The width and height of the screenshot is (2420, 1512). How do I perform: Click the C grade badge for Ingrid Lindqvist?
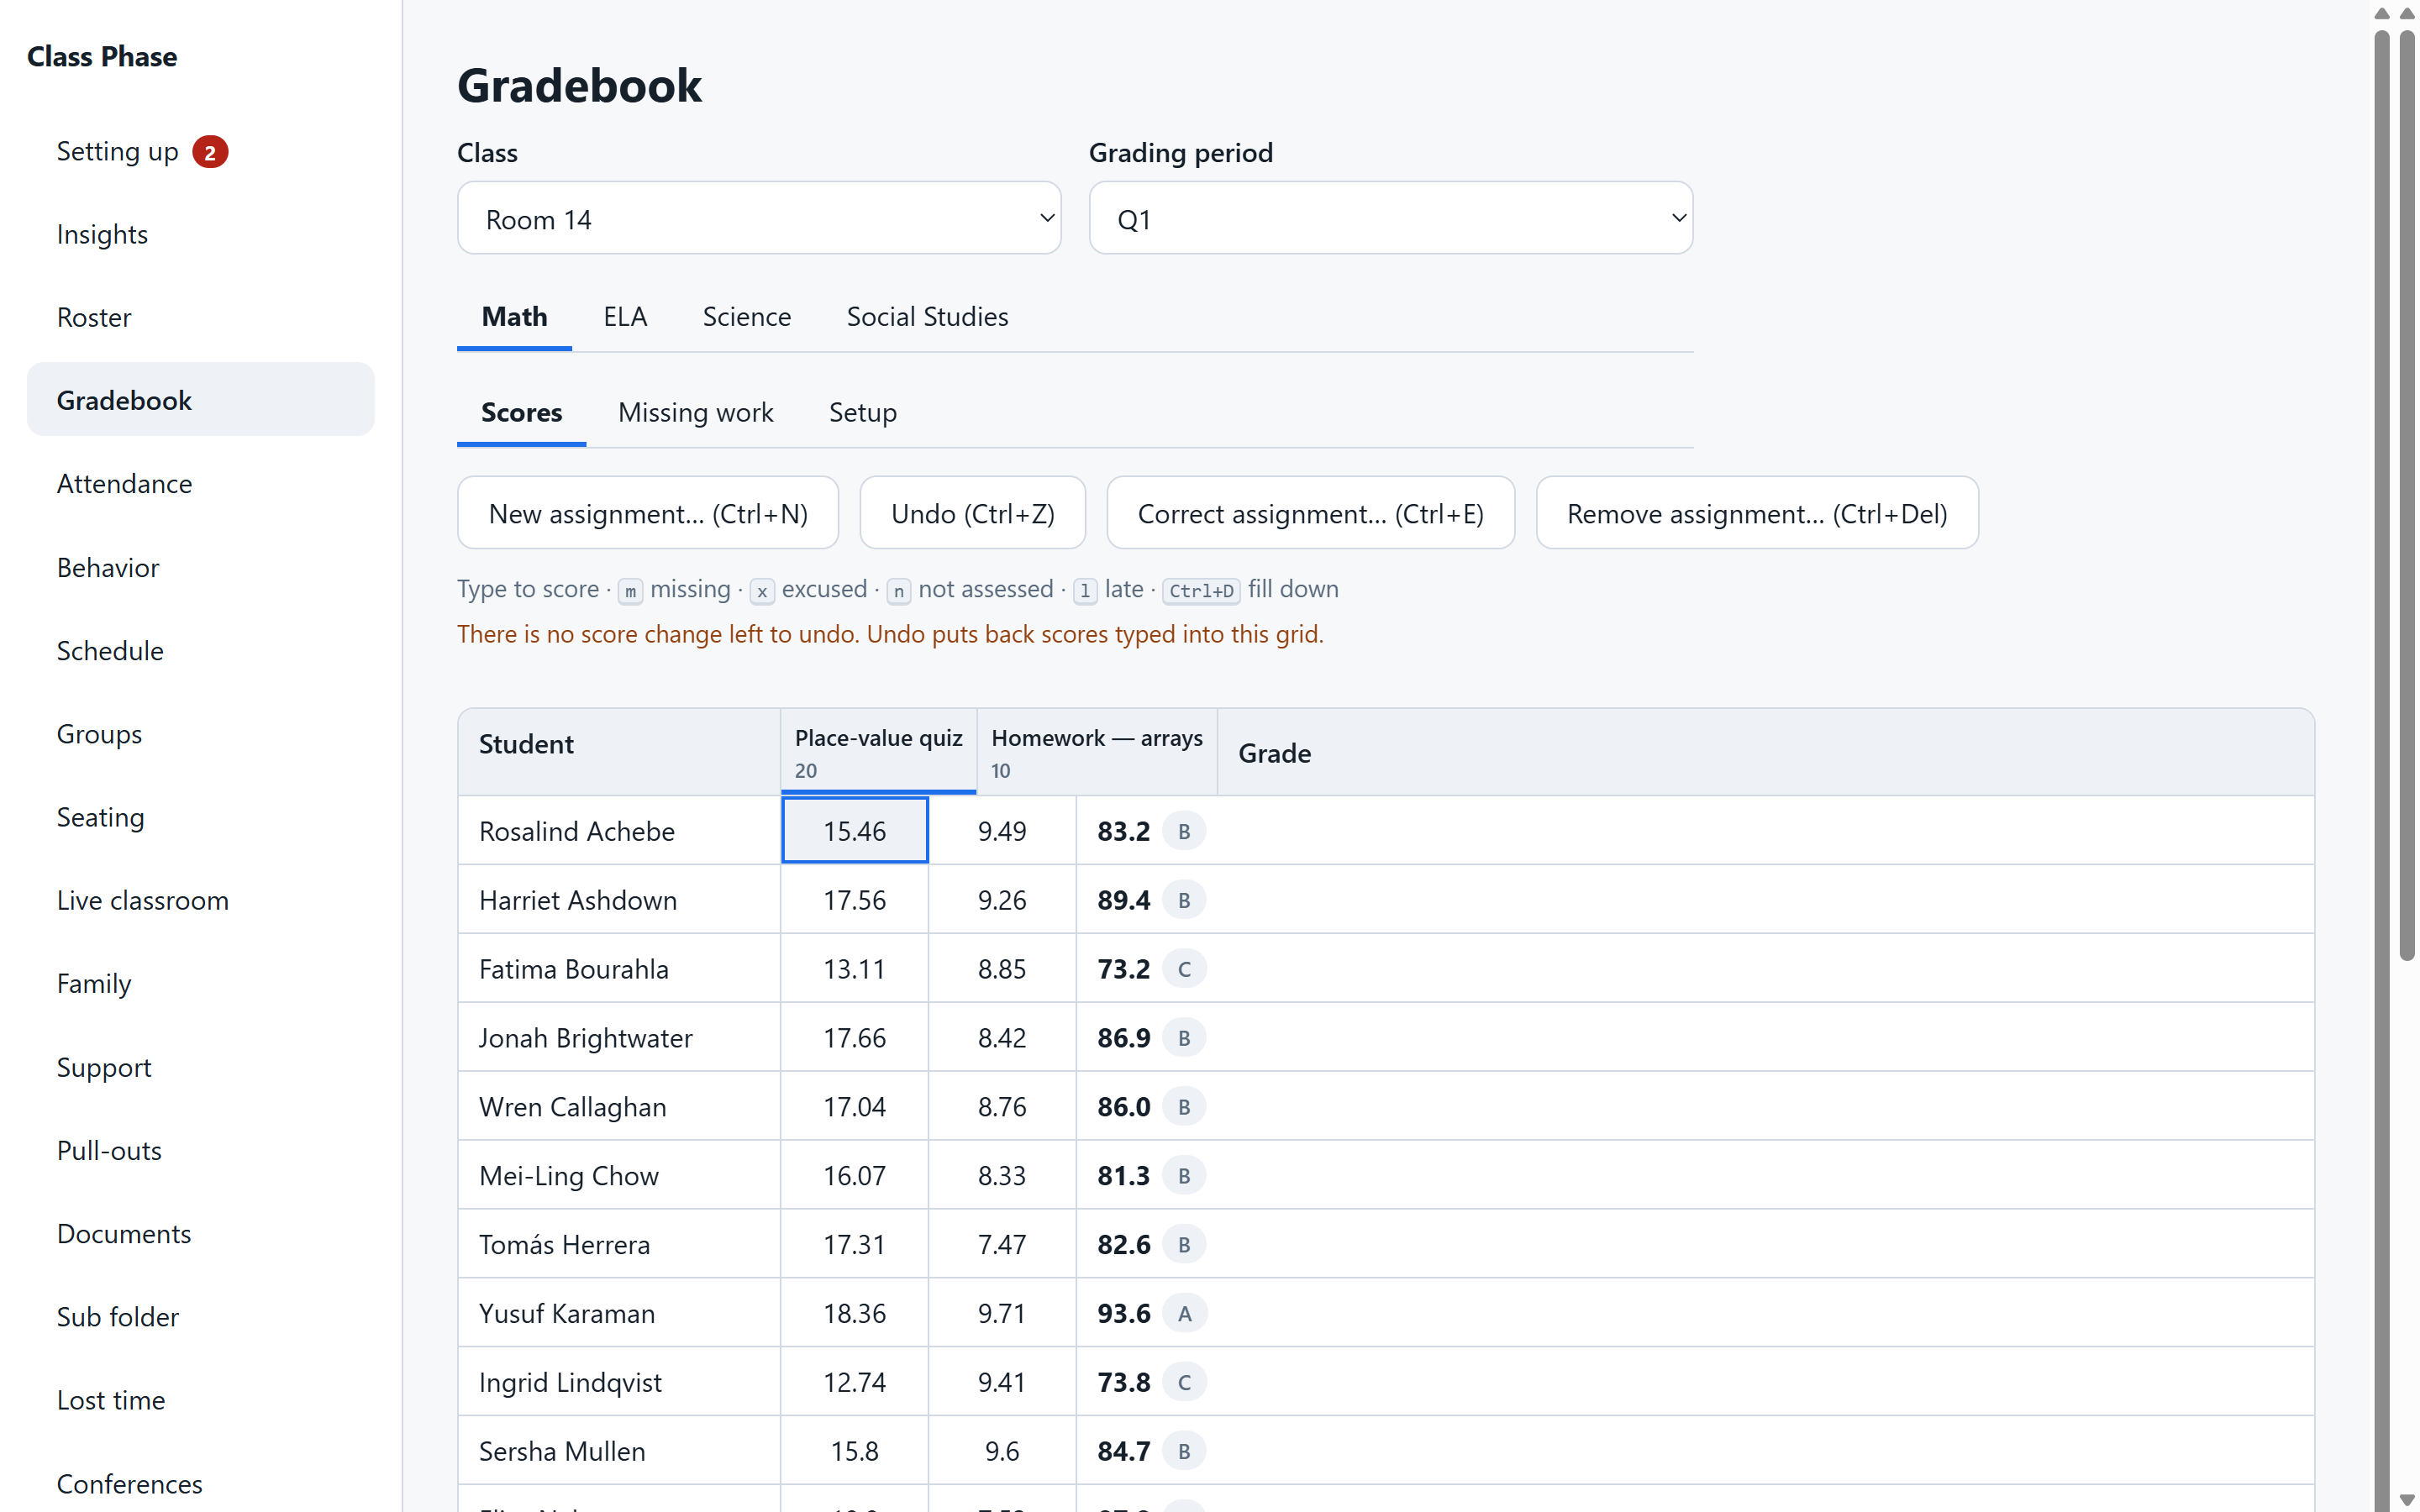(1184, 1383)
